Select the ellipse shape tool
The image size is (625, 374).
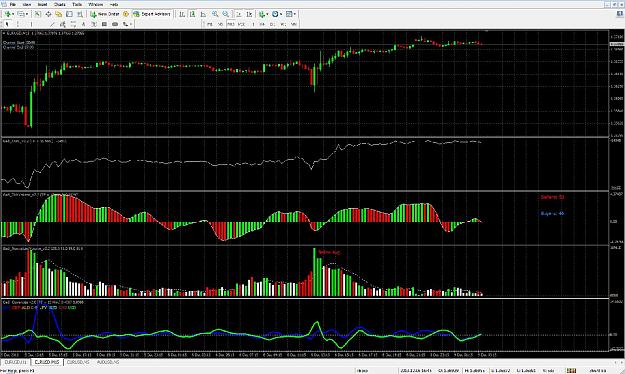115,24
